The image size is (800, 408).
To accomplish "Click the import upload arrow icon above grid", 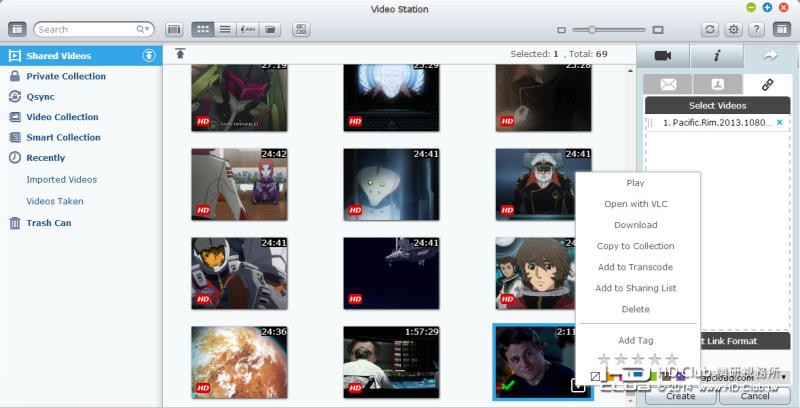I will [x=180, y=53].
